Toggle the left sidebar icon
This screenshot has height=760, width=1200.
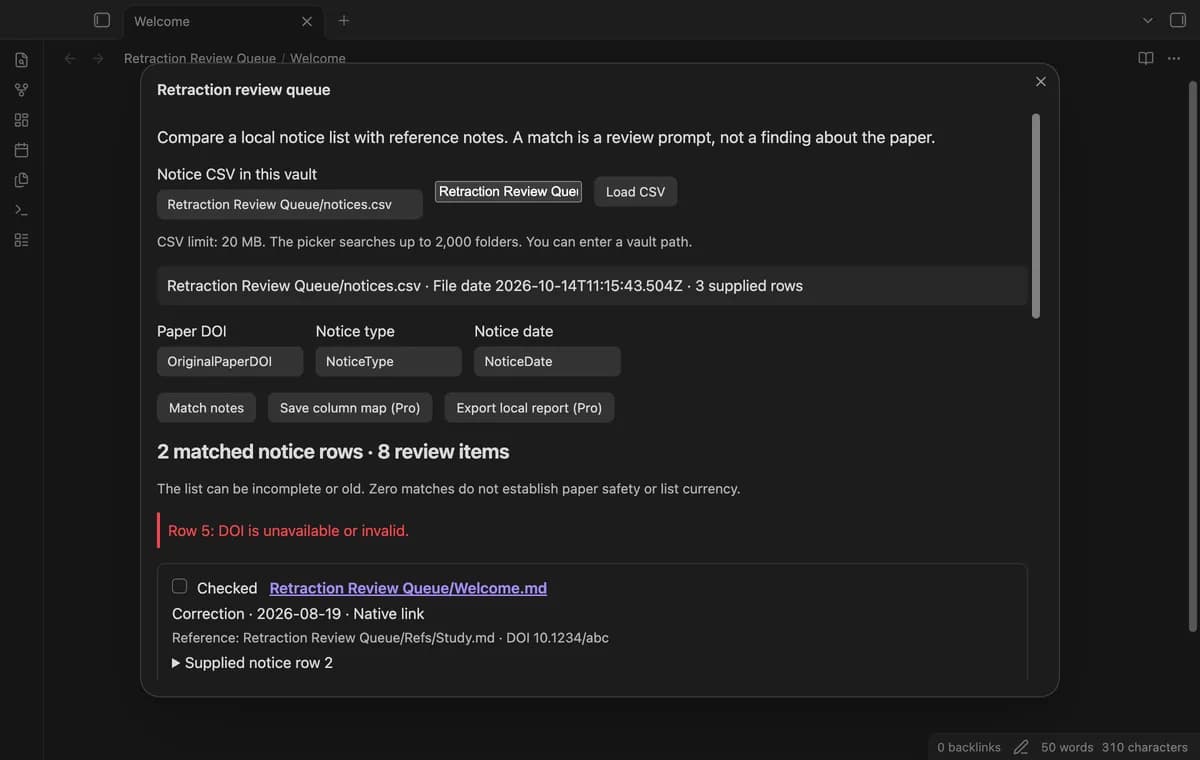click(101, 20)
